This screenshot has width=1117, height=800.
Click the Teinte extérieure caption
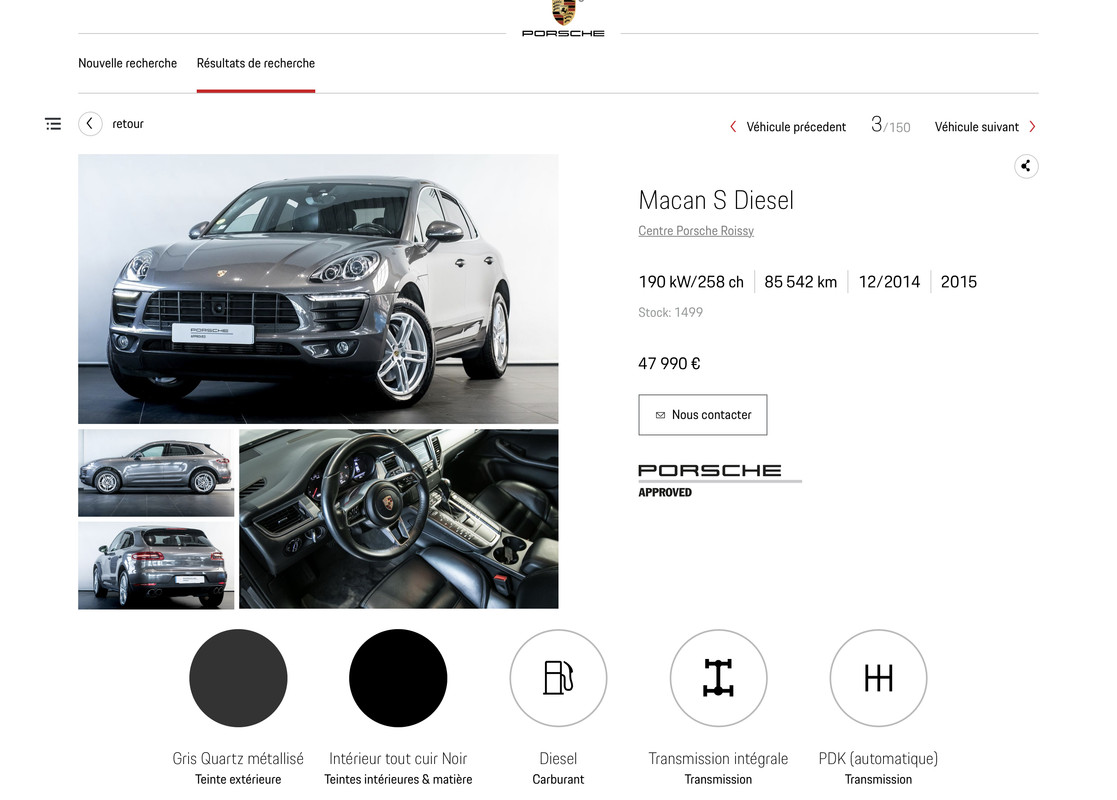(x=238, y=779)
